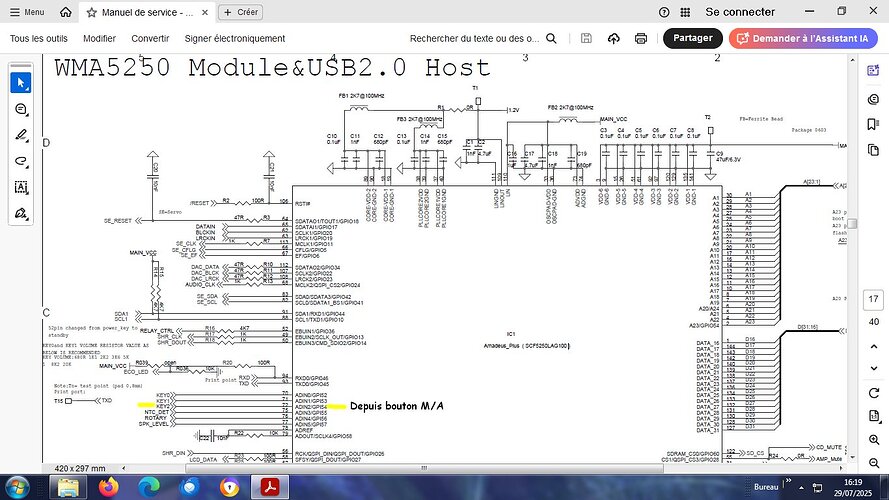889x500 pixels.
Task: Click the "420 x 297 mm" page size
Action: tap(80, 468)
